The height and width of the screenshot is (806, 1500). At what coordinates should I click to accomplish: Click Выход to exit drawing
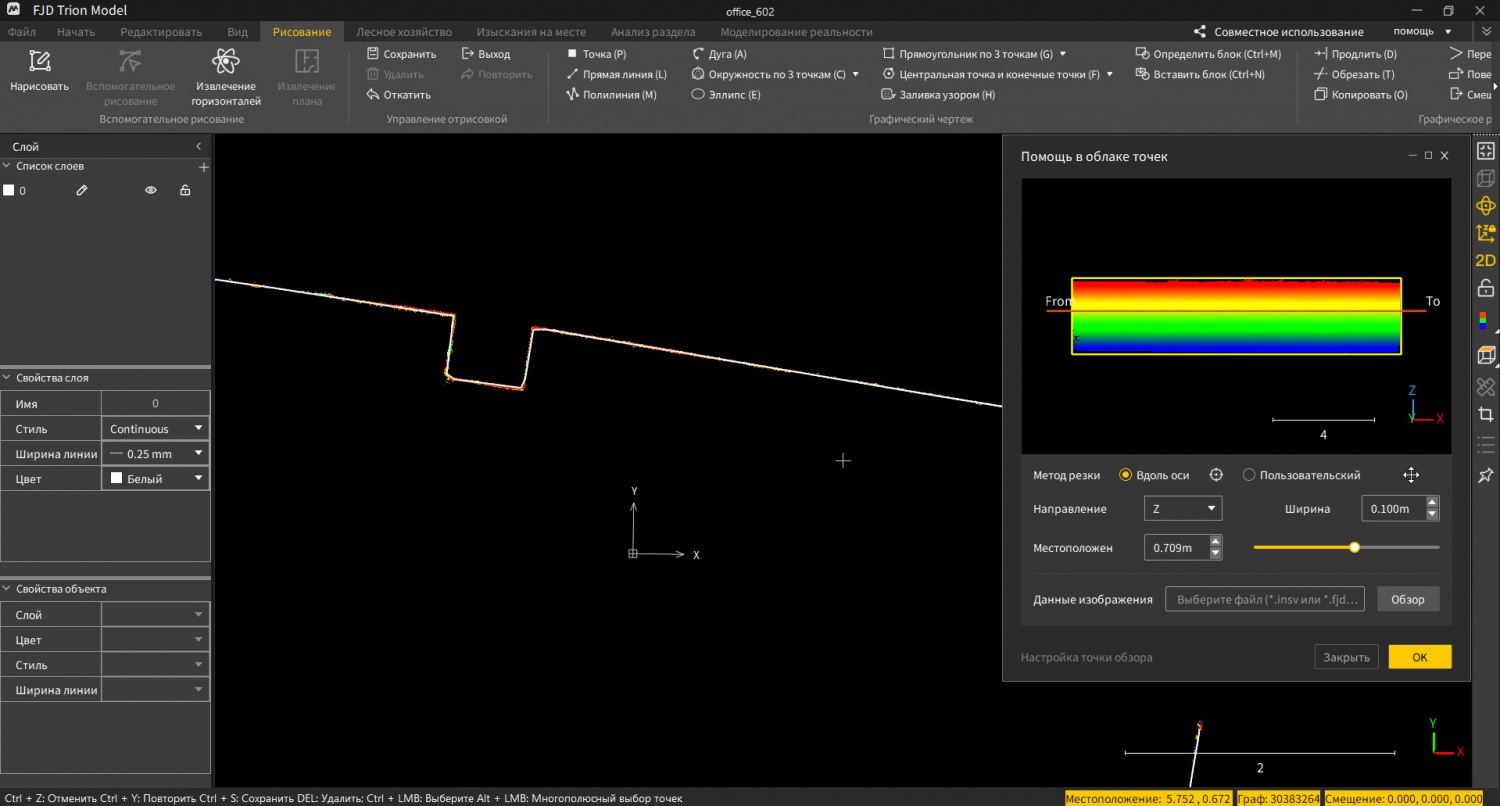coord(486,54)
